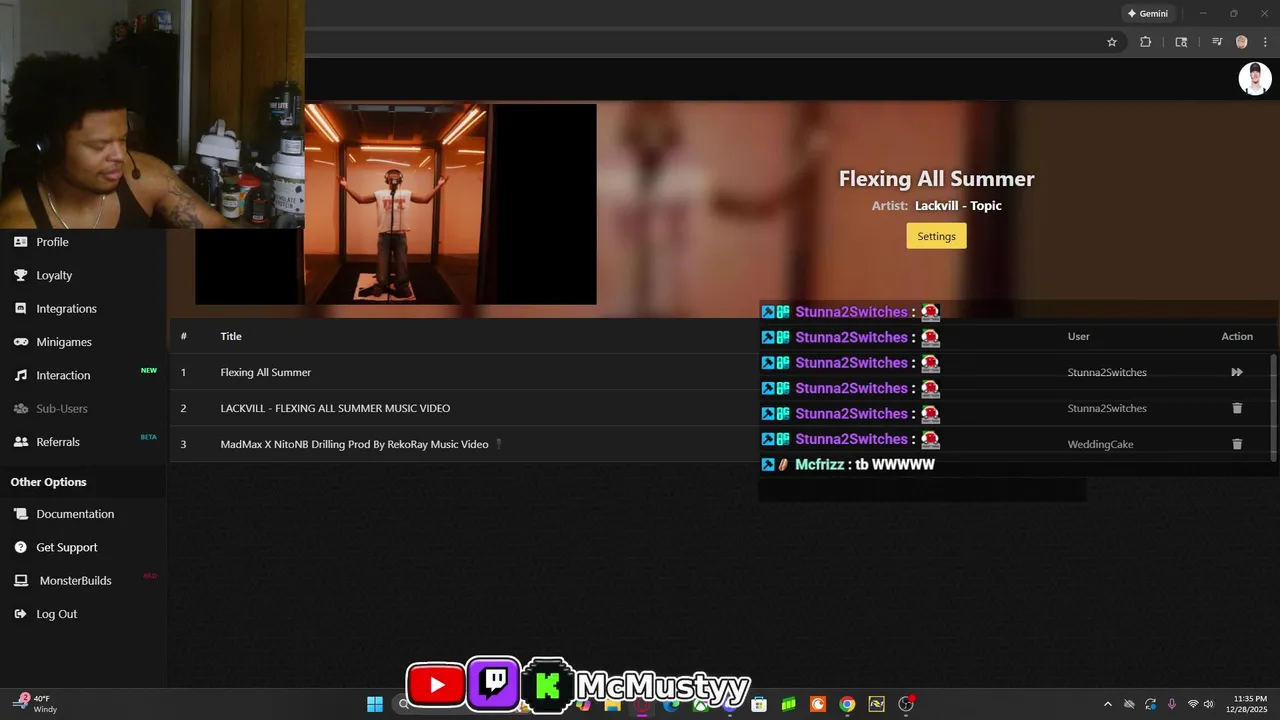Open the dashboard user avatar menu
This screenshot has height=720, width=1280.
[x=1255, y=79]
